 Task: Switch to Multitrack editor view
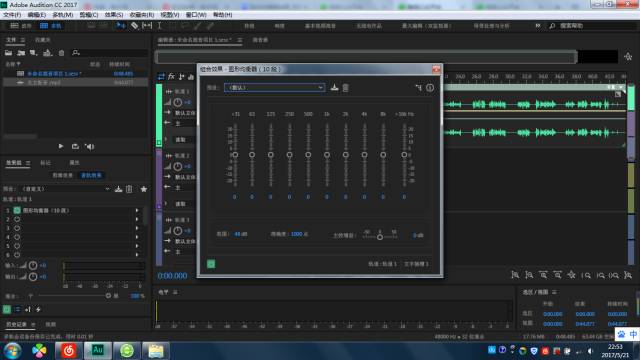(51, 26)
